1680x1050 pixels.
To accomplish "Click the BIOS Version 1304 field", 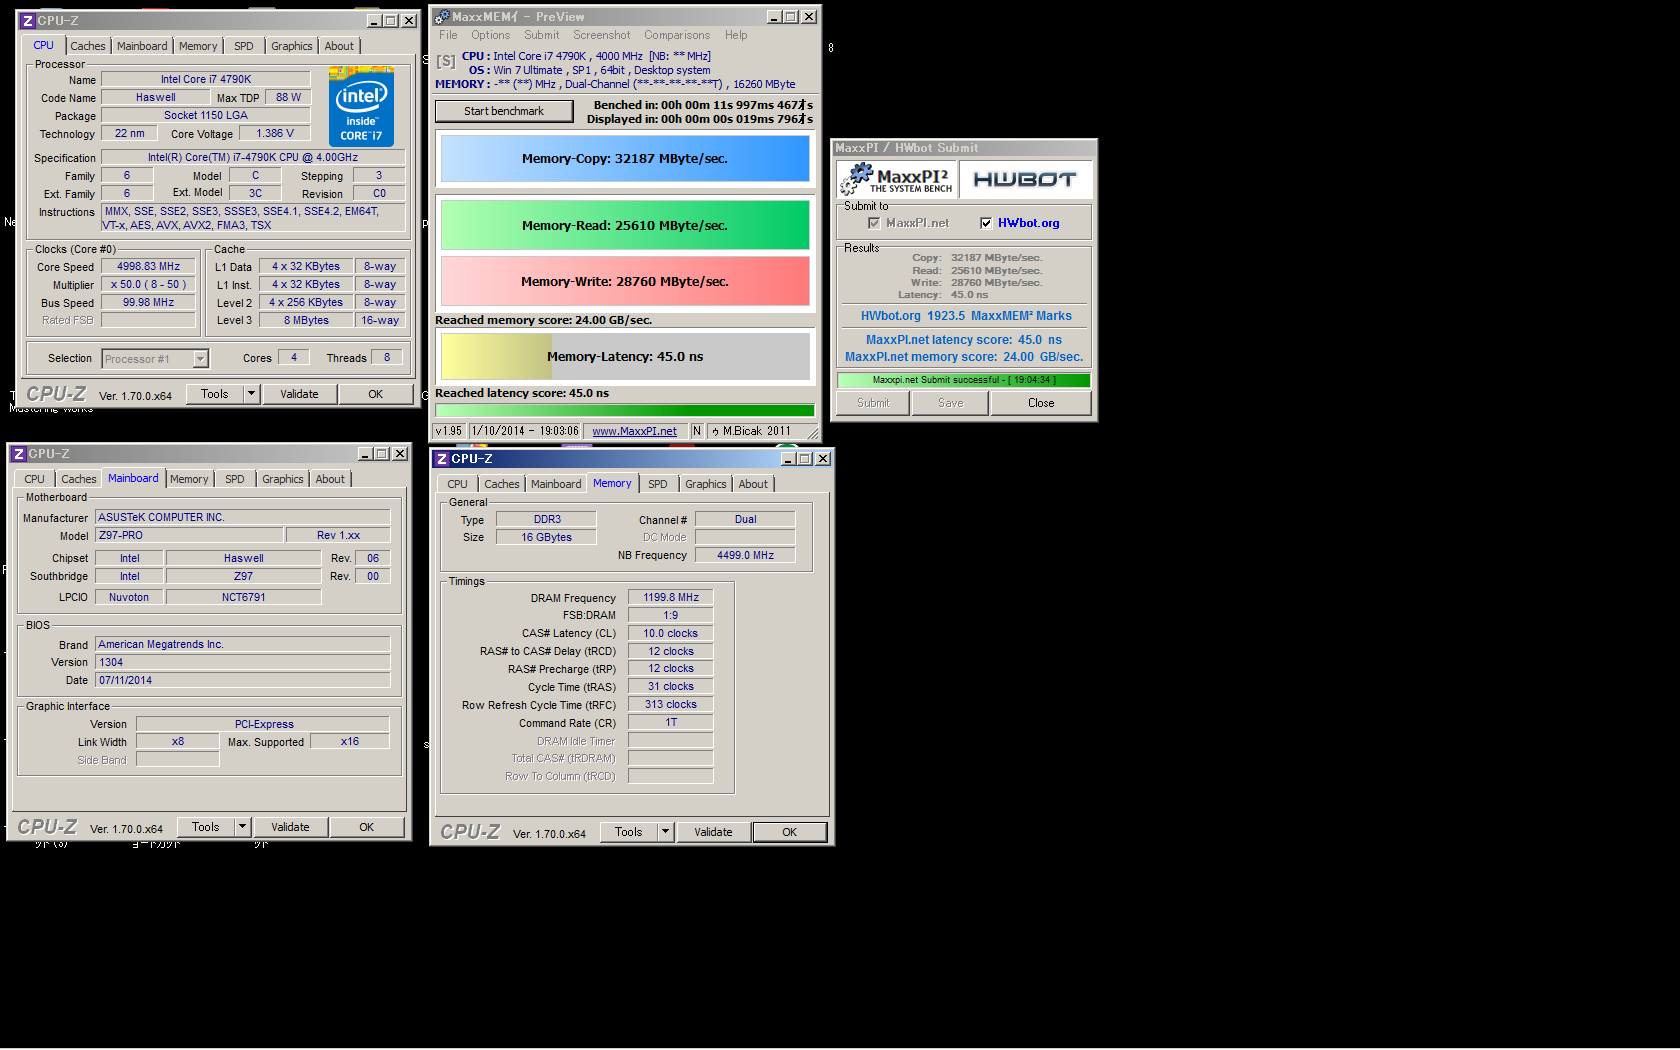I will (x=243, y=662).
